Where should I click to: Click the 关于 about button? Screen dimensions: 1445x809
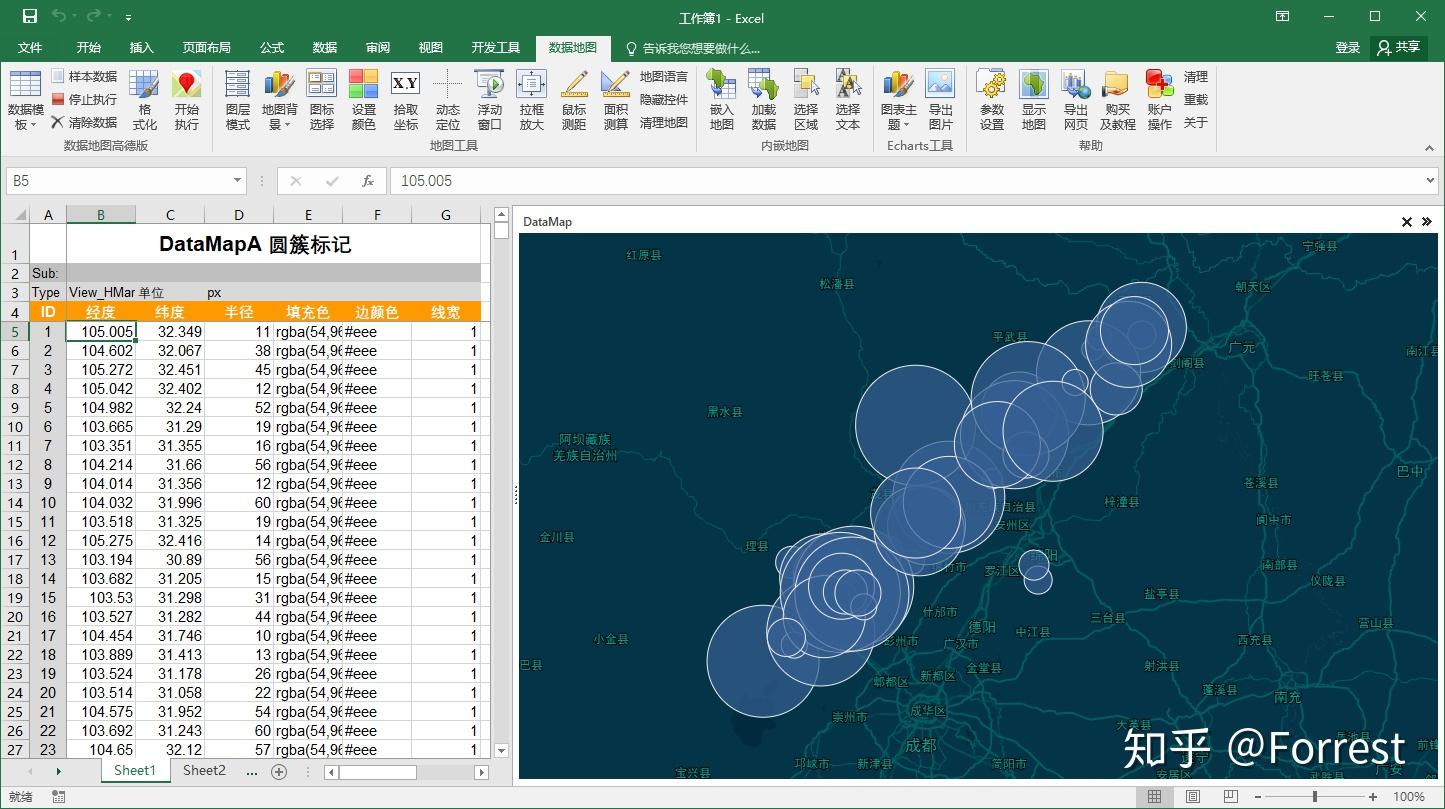1196,123
